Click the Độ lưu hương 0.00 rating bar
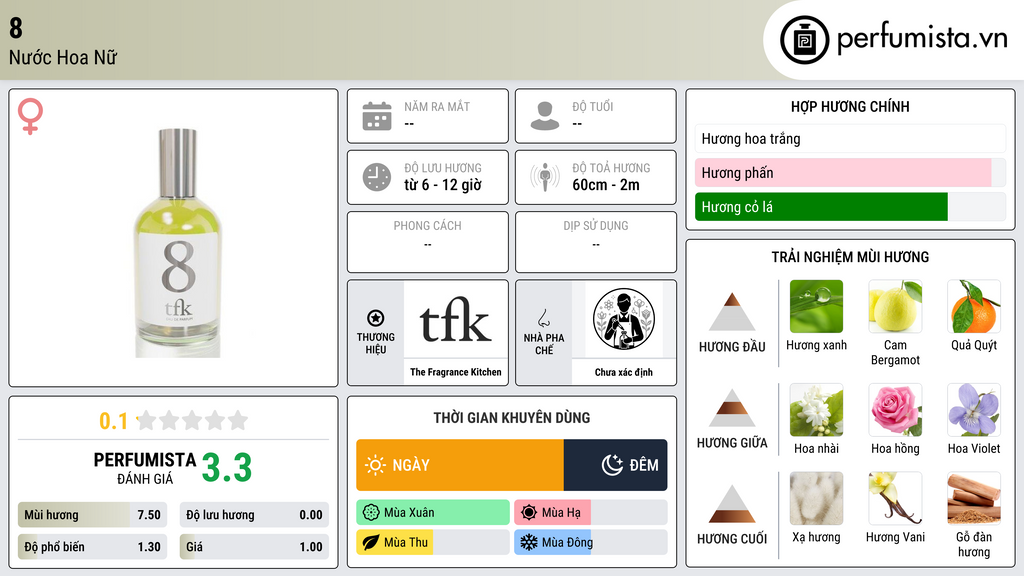Screen dimensions: 1024x576 [x=254, y=515]
